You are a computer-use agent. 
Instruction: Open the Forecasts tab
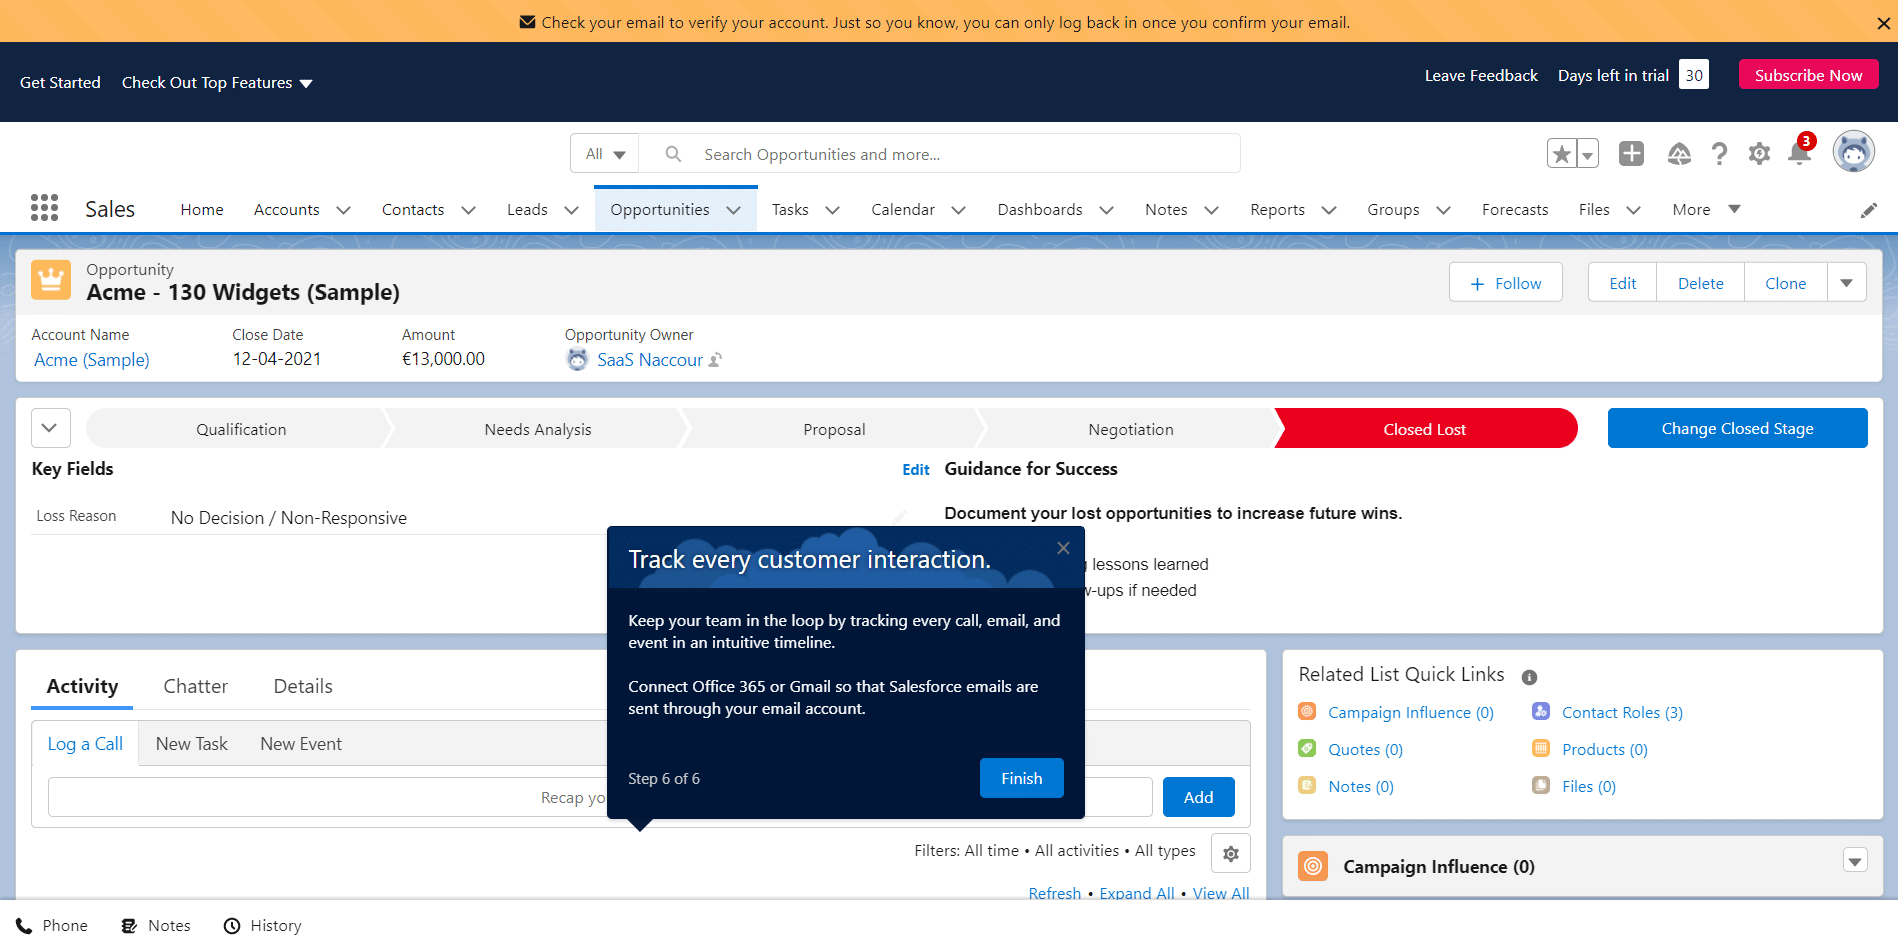click(1515, 210)
